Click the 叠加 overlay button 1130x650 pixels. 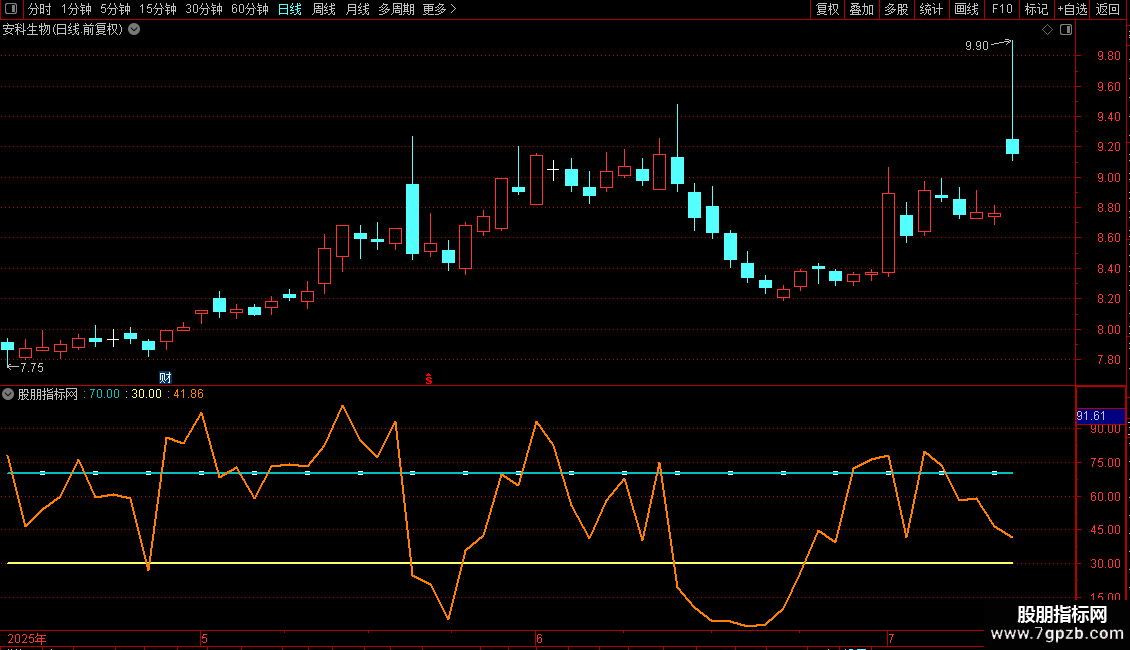[862, 9]
